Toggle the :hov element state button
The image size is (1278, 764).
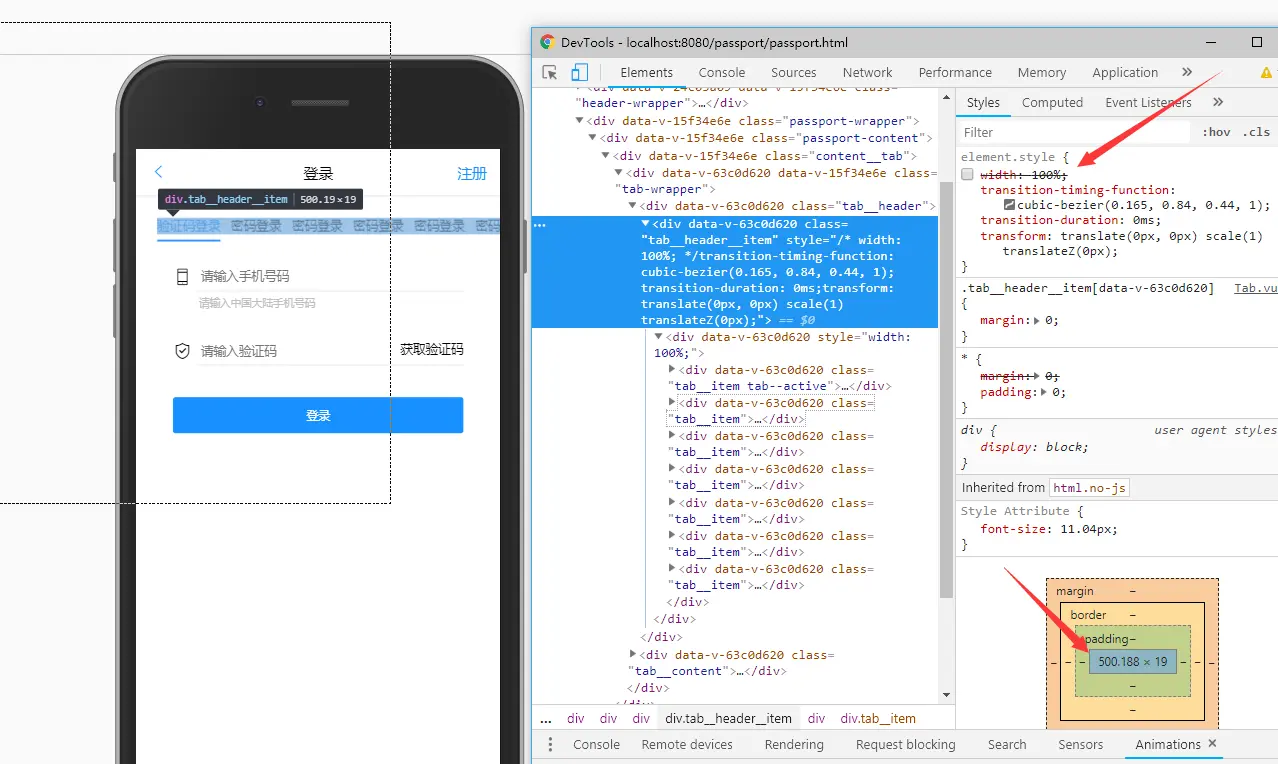(1216, 132)
